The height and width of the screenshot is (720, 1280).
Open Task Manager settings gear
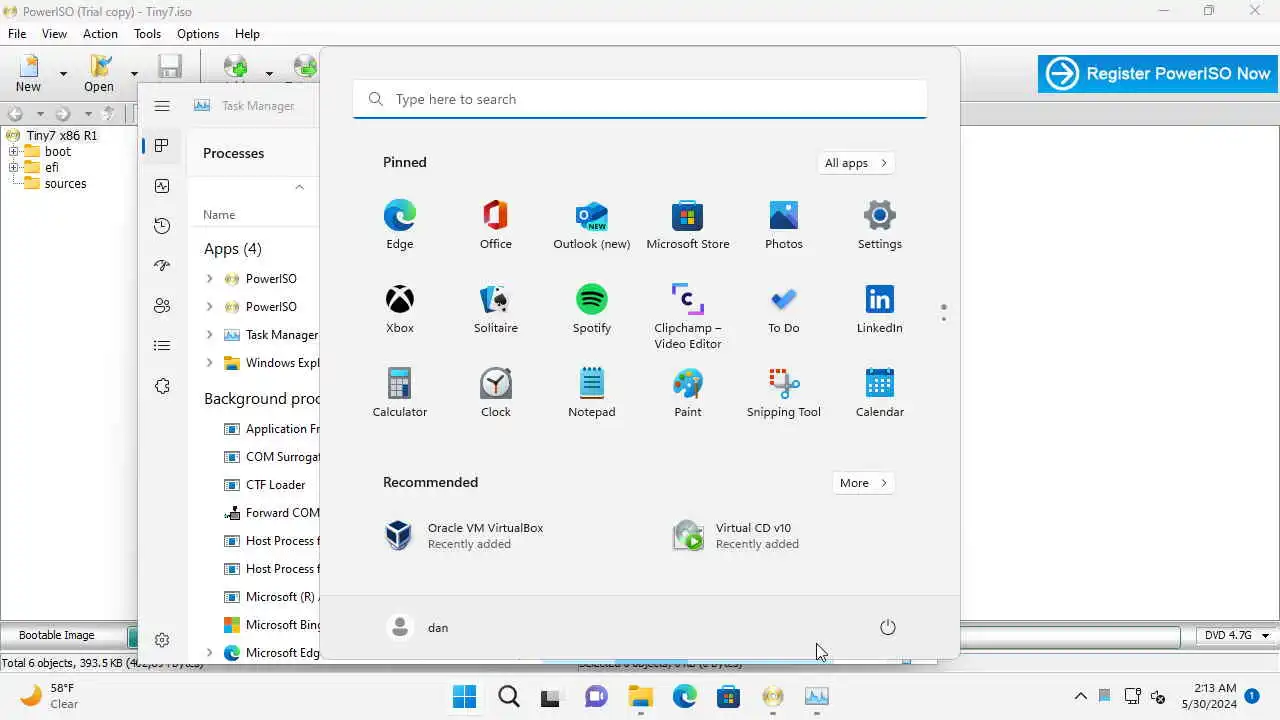162,640
